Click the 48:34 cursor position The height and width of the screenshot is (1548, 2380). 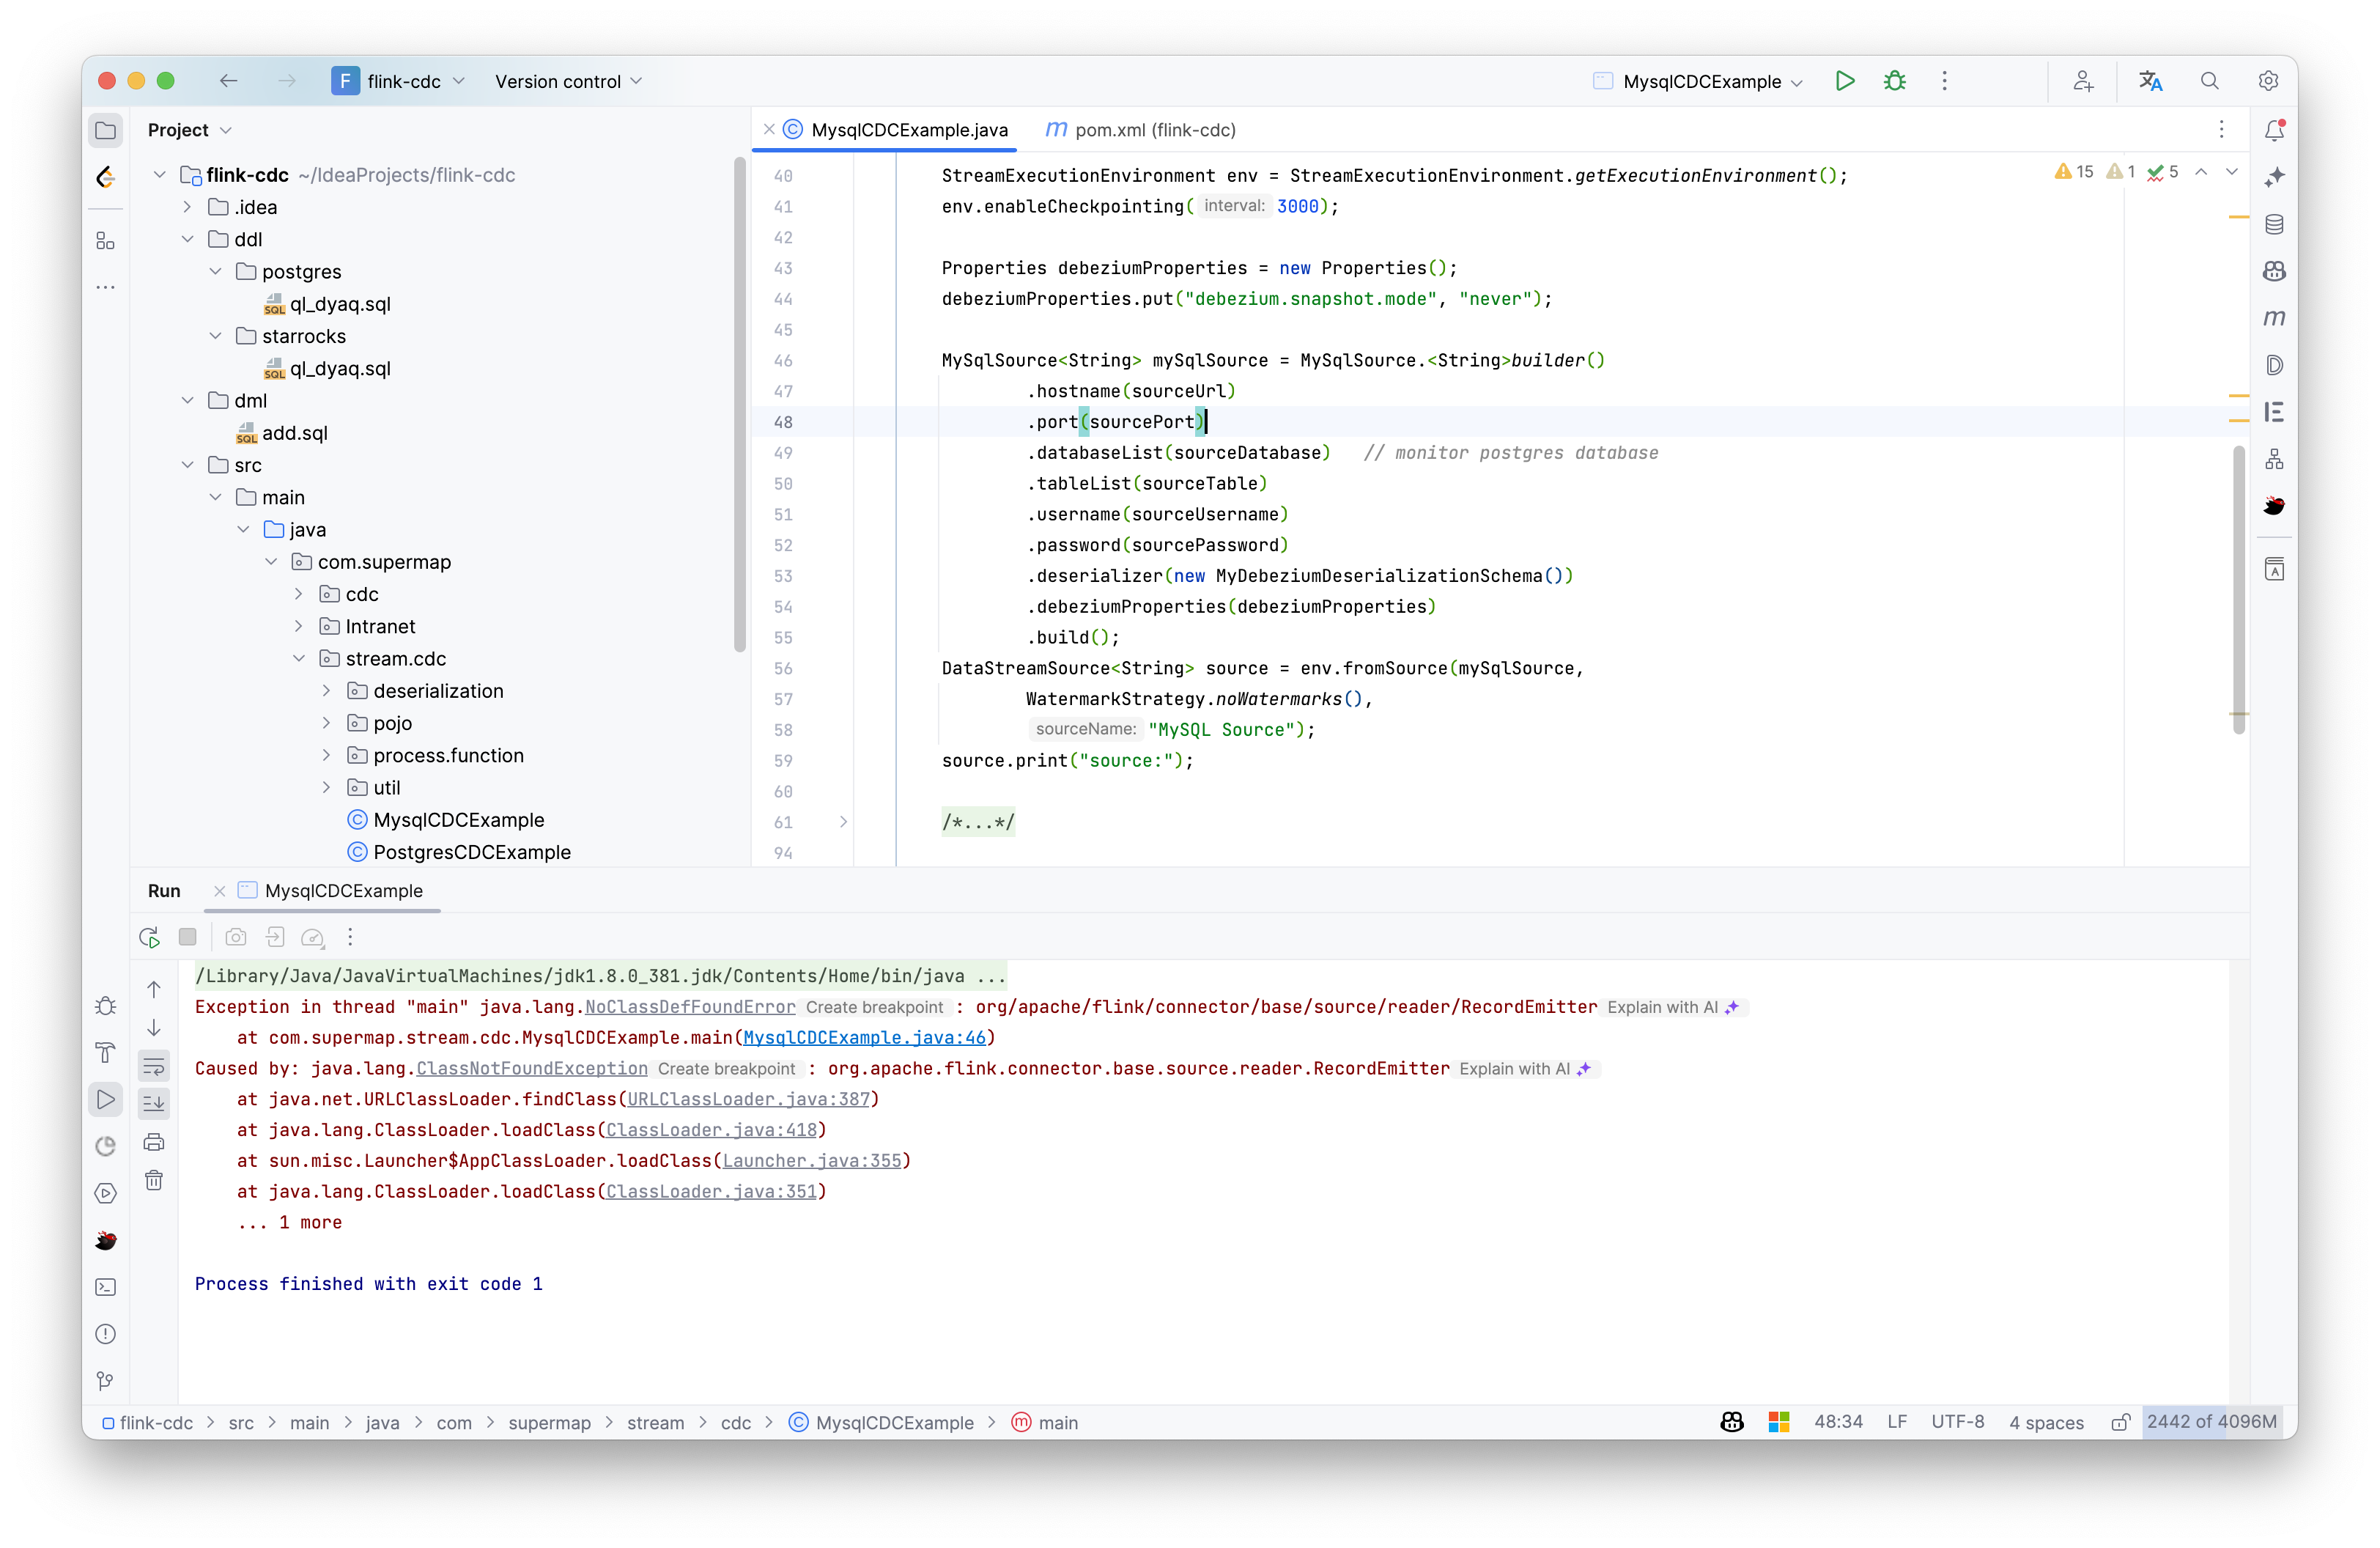(1838, 1422)
